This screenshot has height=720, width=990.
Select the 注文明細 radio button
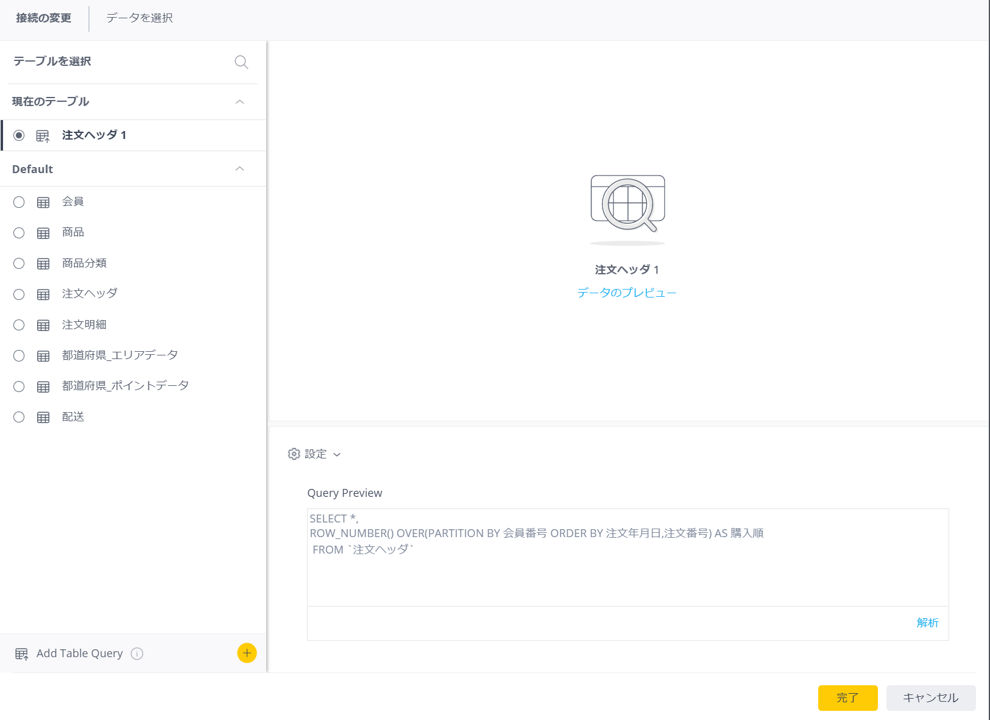(x=19, y=325)
